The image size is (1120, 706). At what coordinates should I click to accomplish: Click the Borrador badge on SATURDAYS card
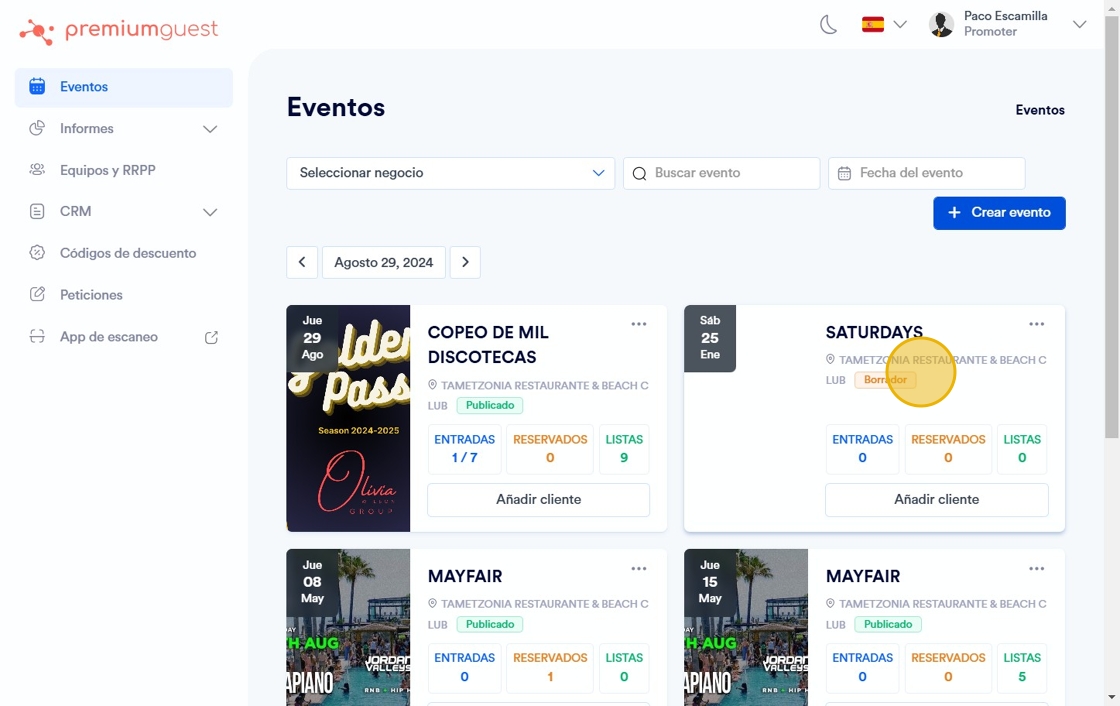click(x=886, y=380)
